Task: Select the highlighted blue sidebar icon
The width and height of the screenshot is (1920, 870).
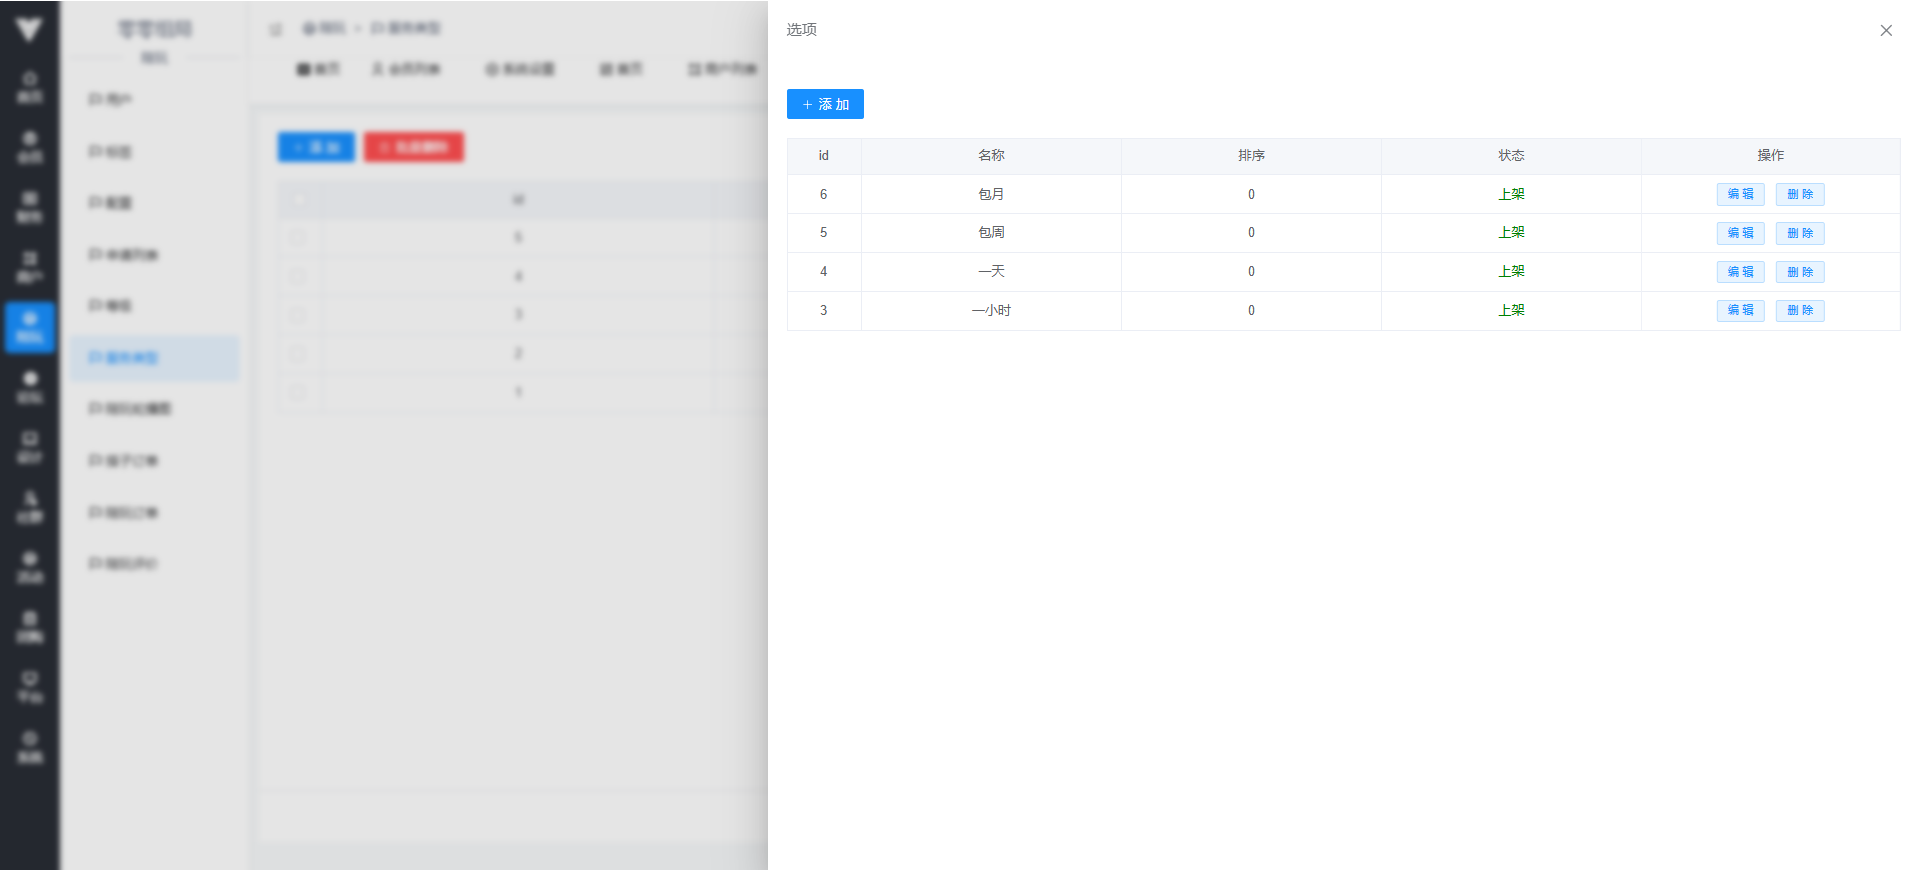Action: (x=29, y=327)
